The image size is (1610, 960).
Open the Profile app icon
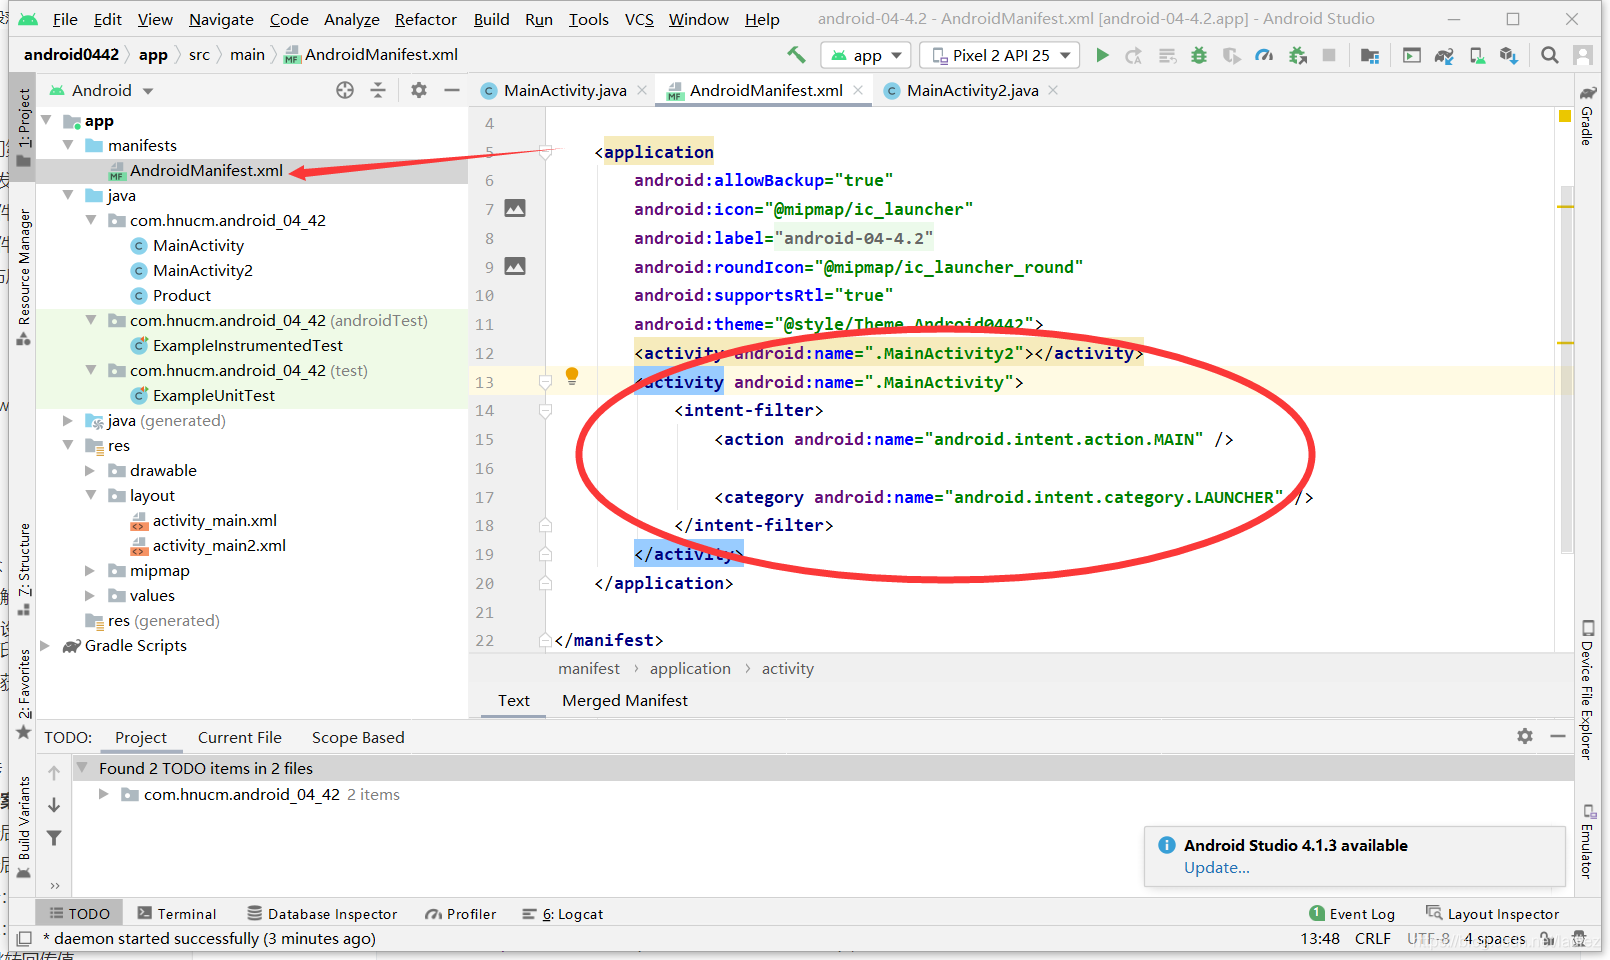point(1265,56)
